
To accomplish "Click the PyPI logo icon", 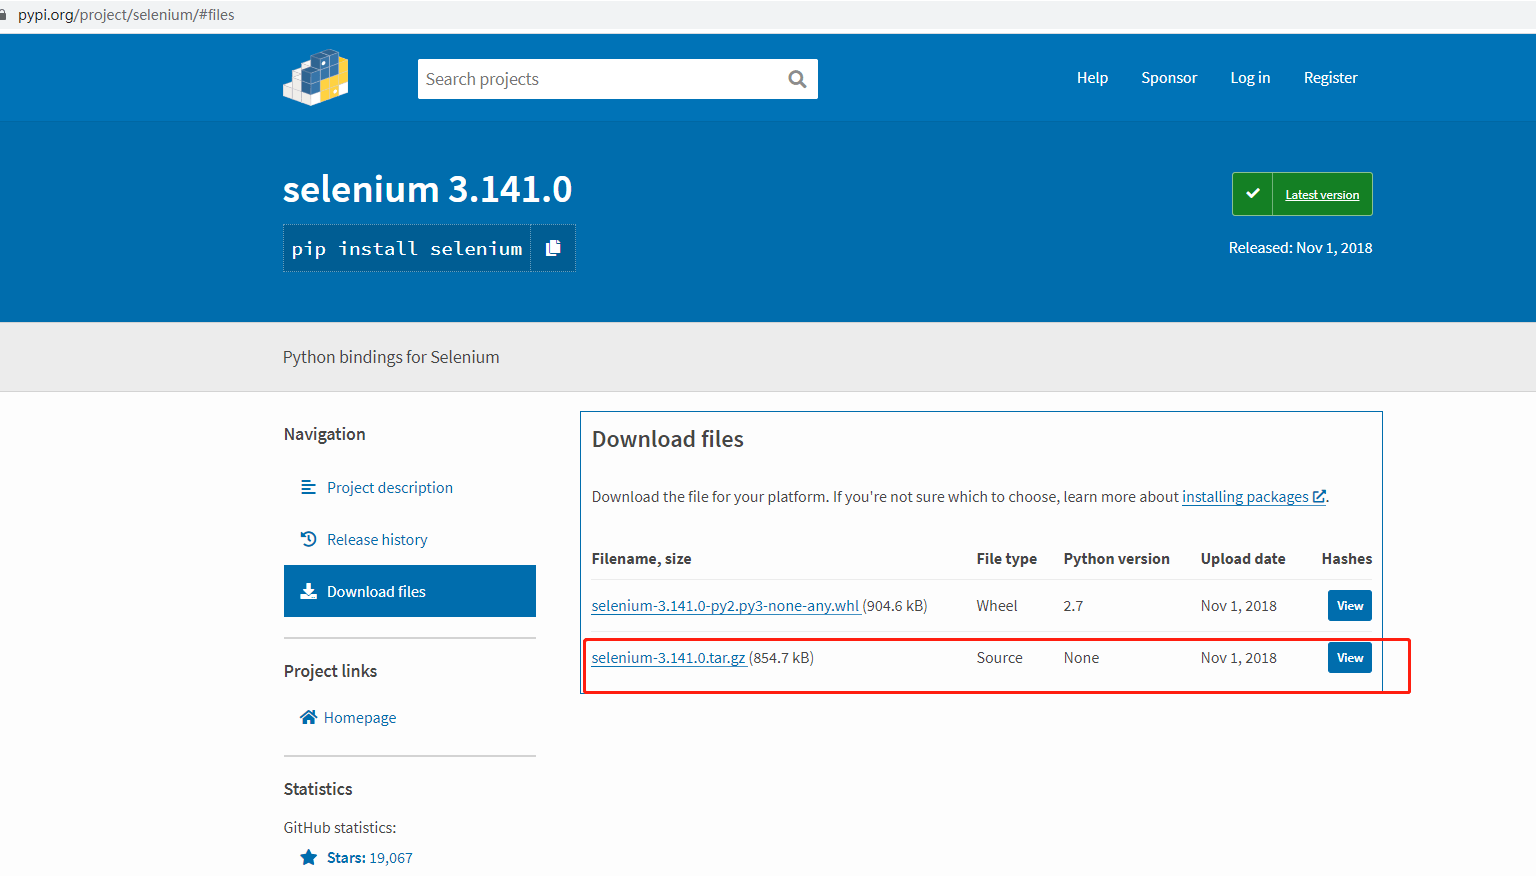I will (x=316, y=78).
